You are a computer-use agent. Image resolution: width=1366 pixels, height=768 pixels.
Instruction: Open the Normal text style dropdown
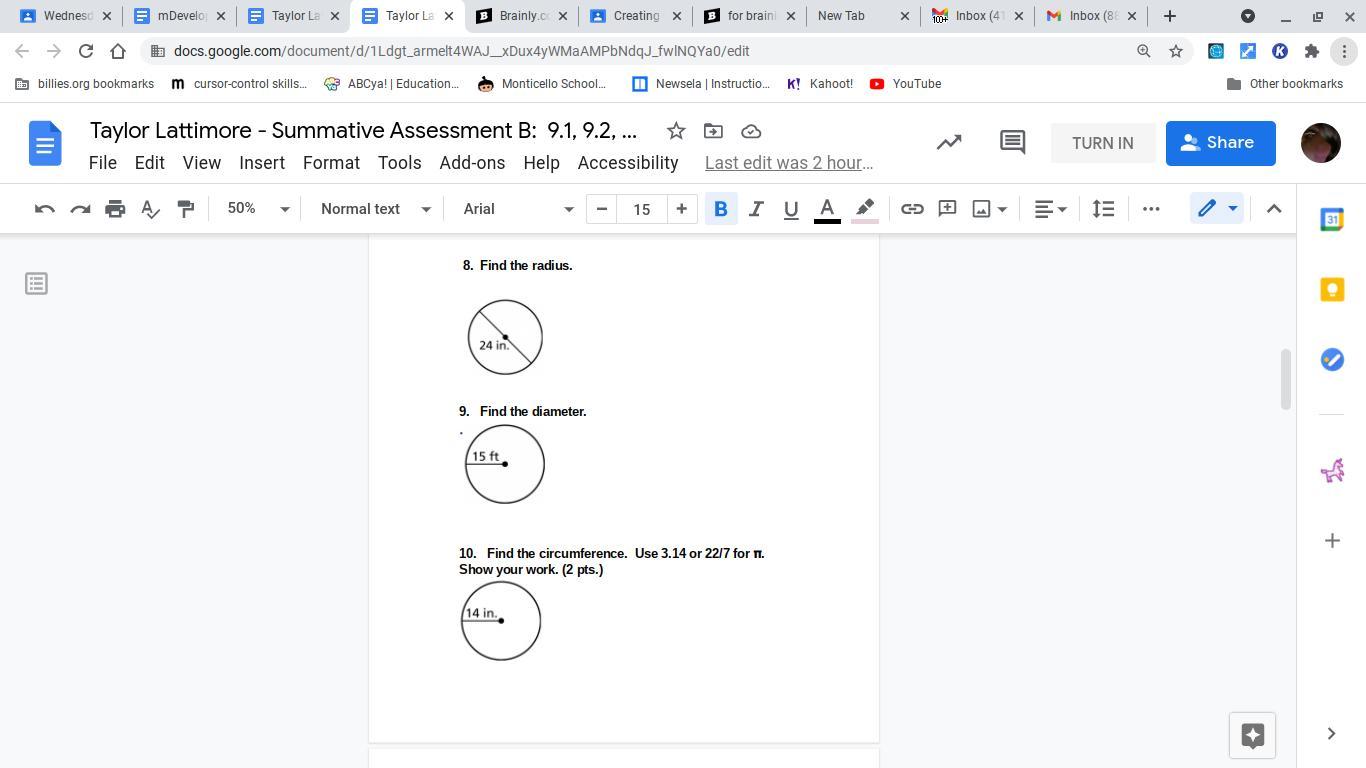click(x=375, y=209)
